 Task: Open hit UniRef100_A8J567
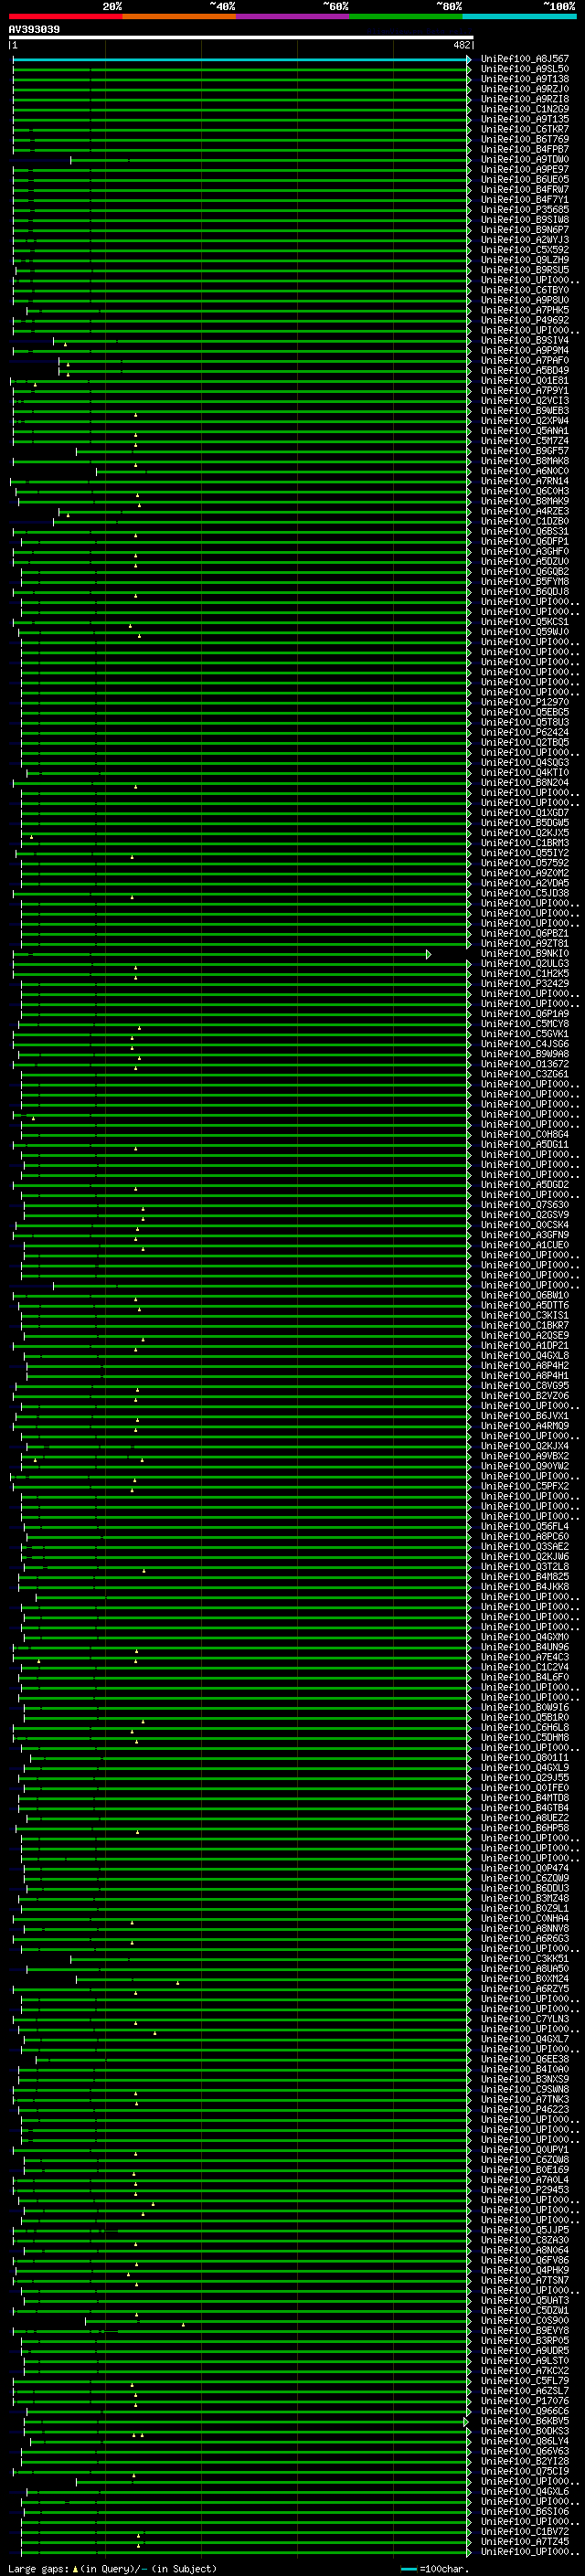tap(525, 59)
